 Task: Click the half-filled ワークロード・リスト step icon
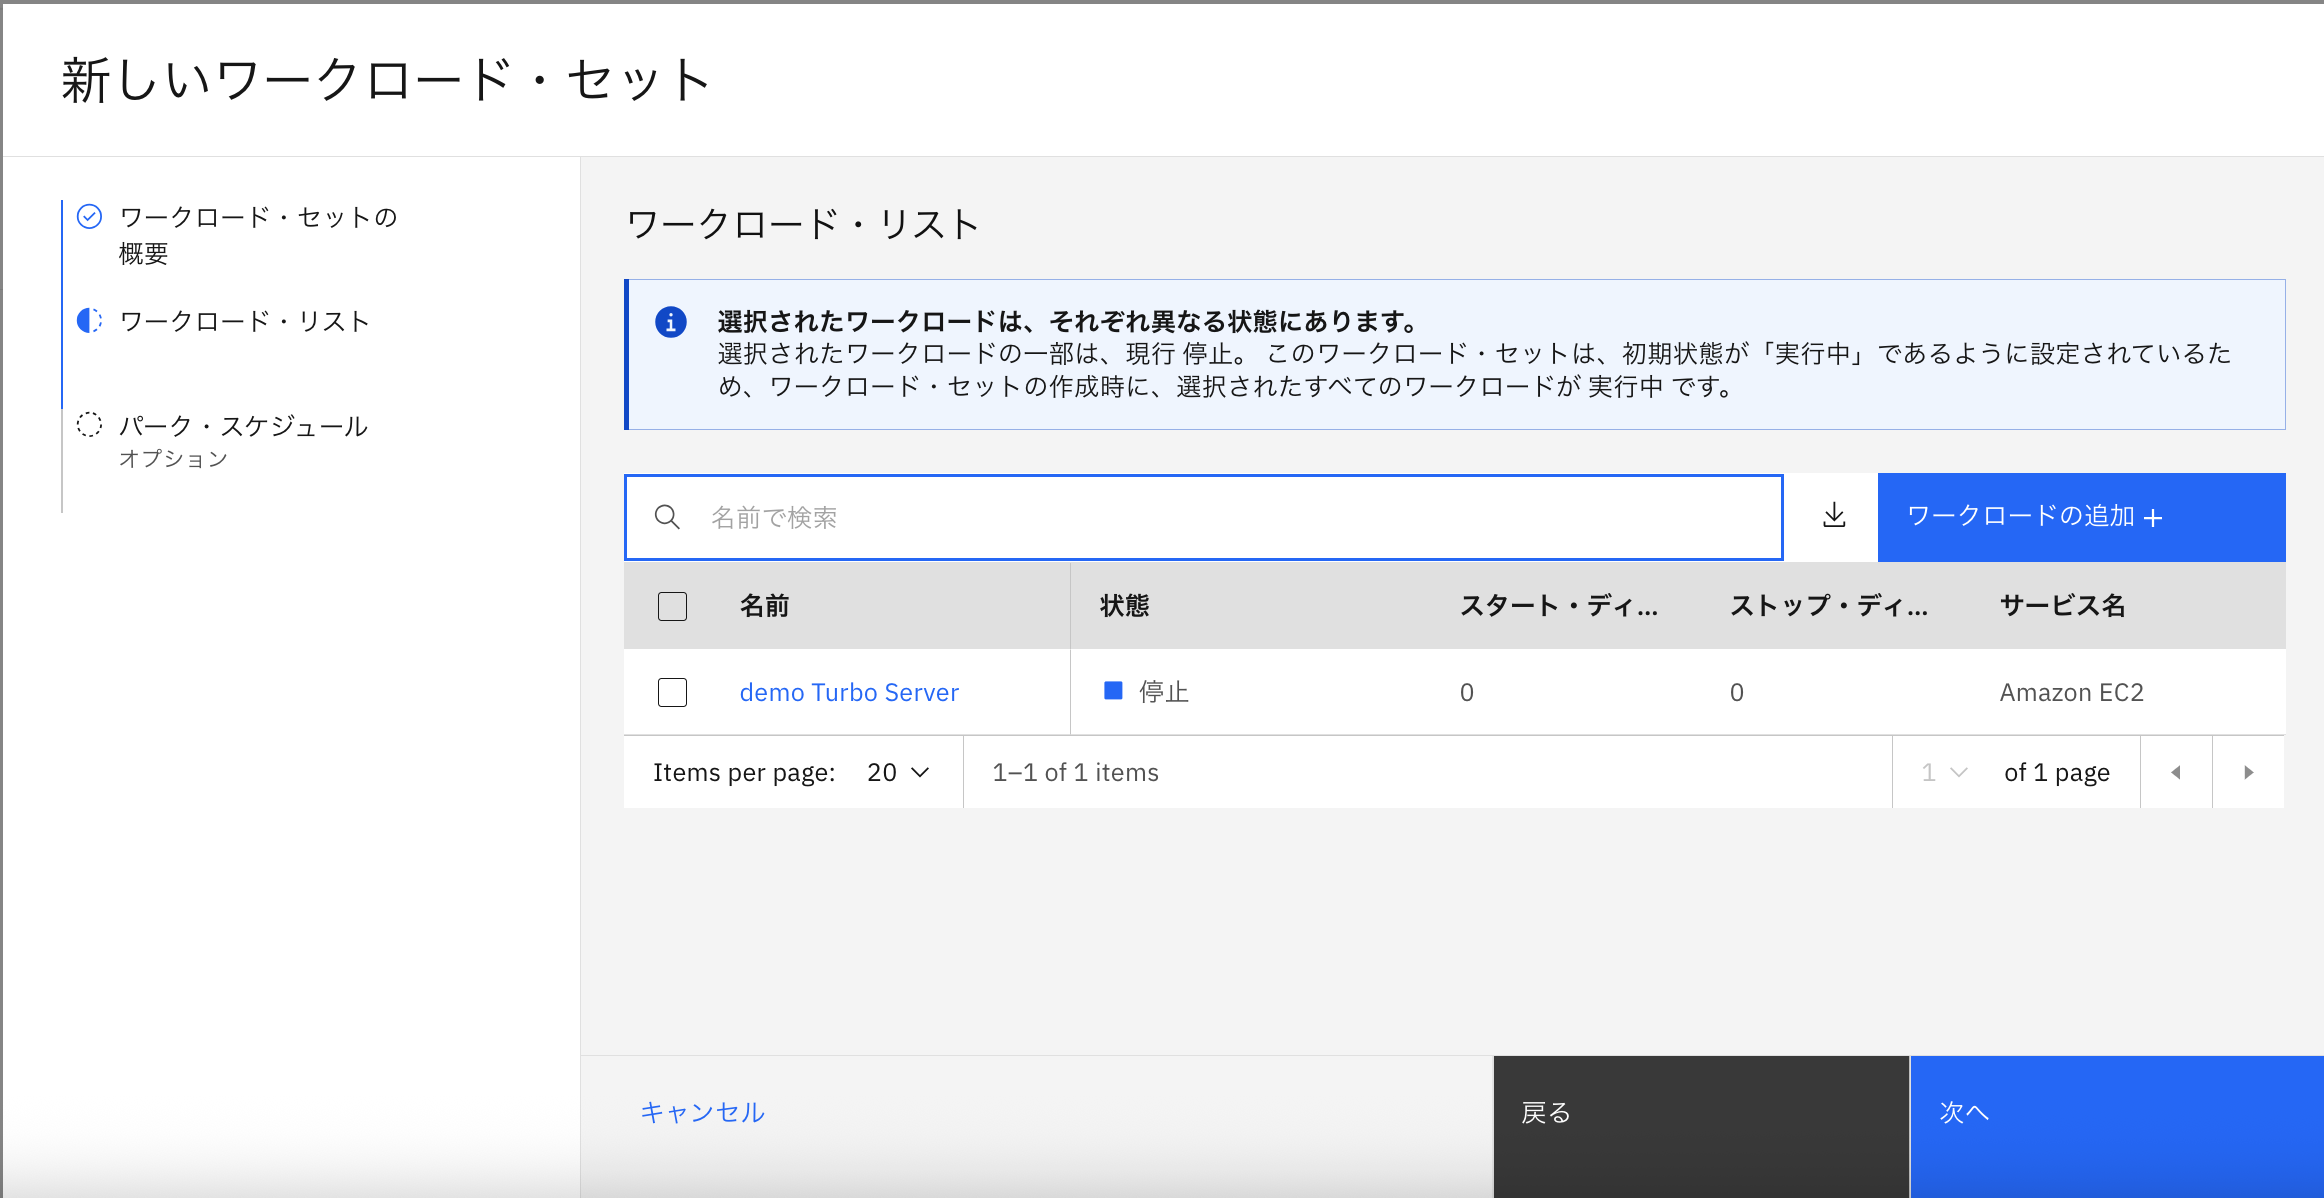pos(90,321)
